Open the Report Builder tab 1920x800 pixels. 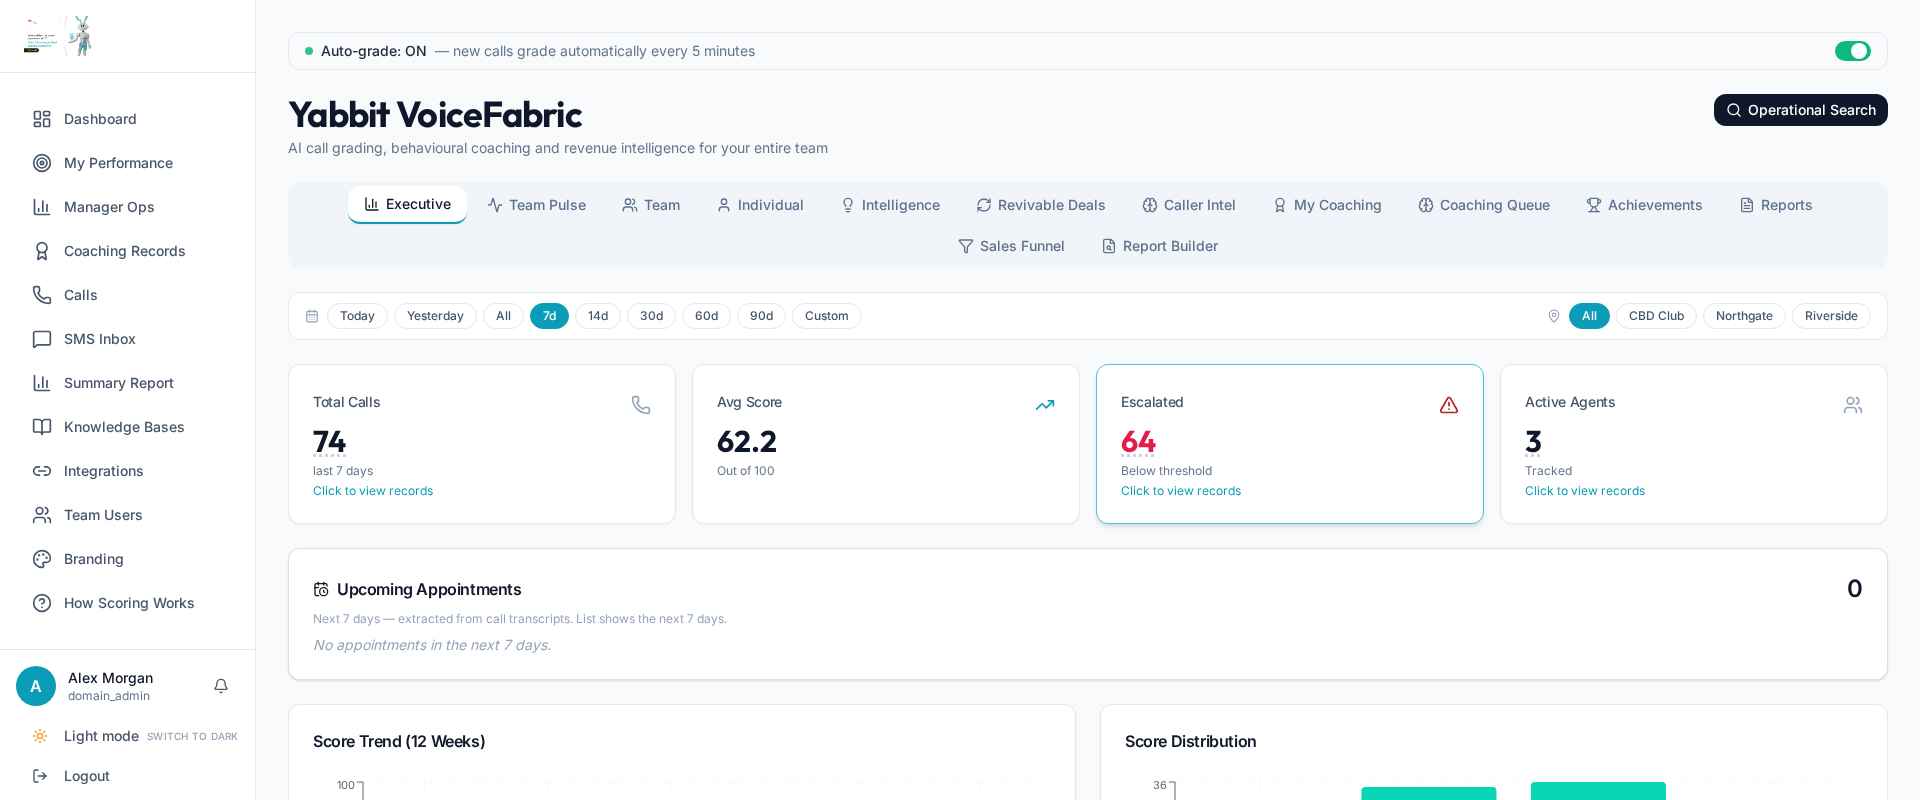coord(1160,246)
